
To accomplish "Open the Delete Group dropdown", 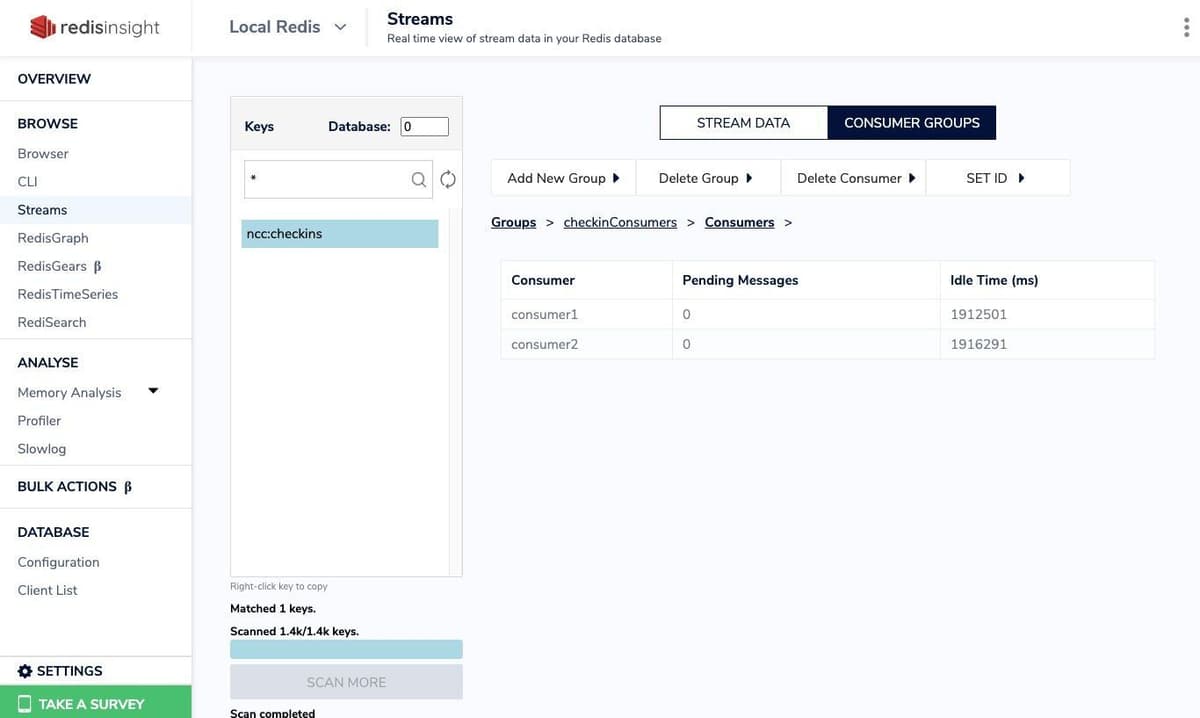I will [707, 178].
